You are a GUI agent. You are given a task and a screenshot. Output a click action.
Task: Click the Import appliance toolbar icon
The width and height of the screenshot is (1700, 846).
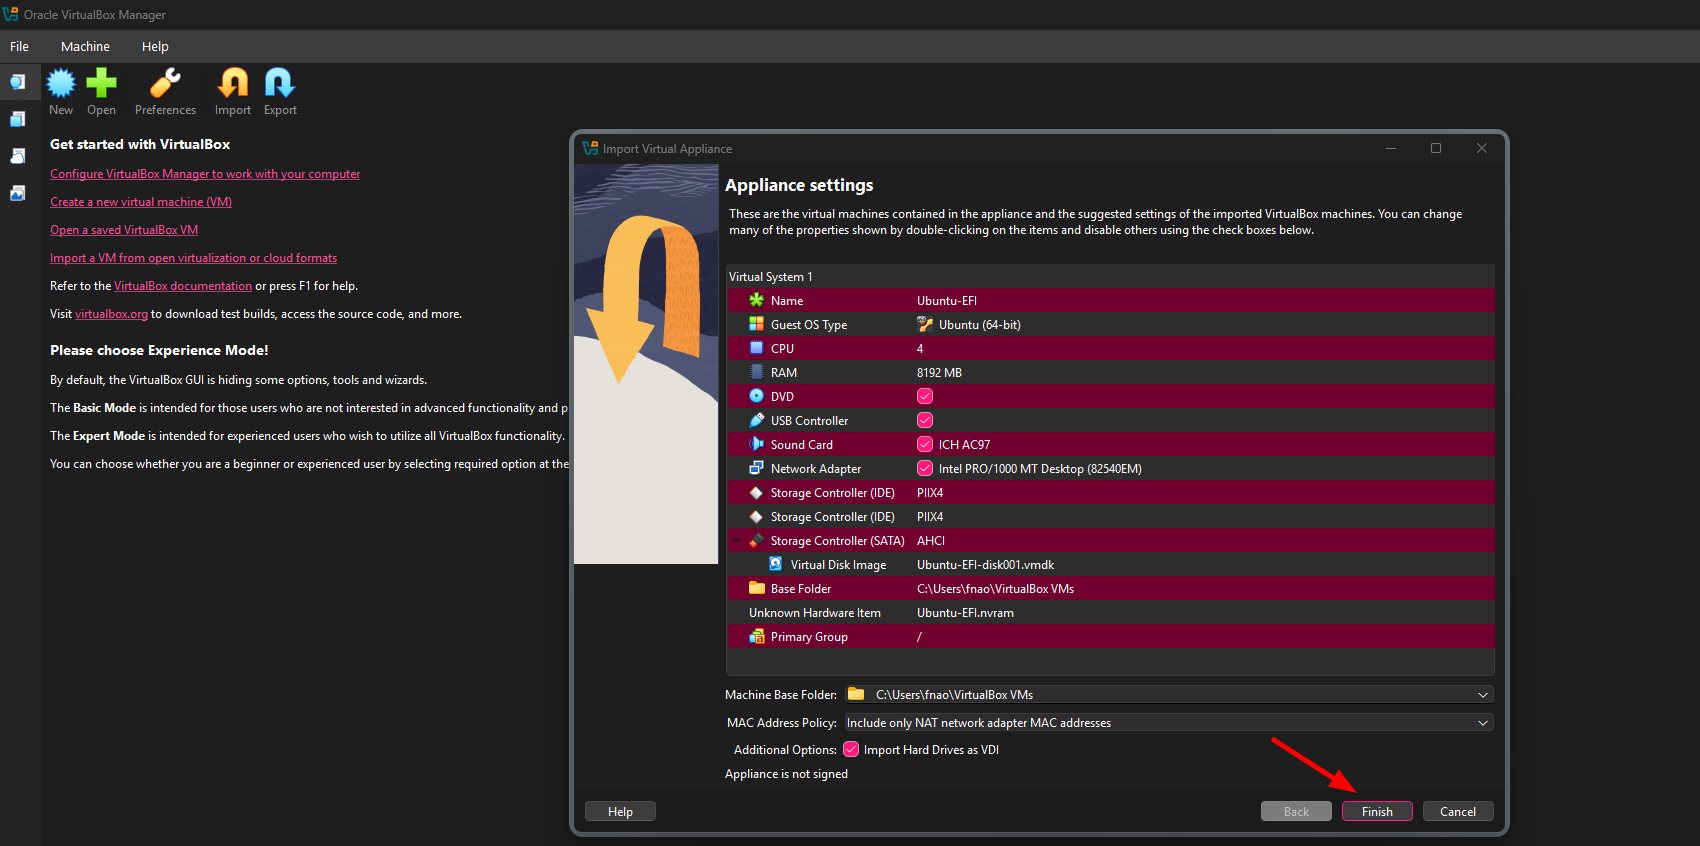(233, 84)
